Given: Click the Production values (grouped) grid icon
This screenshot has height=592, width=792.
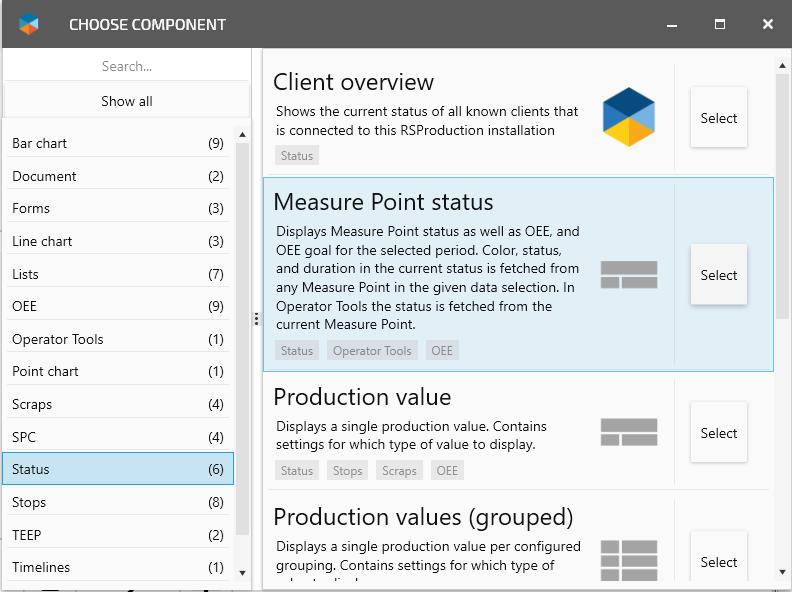Looking at the screenshot, I should pyautogui.click(x=629, y=560).
